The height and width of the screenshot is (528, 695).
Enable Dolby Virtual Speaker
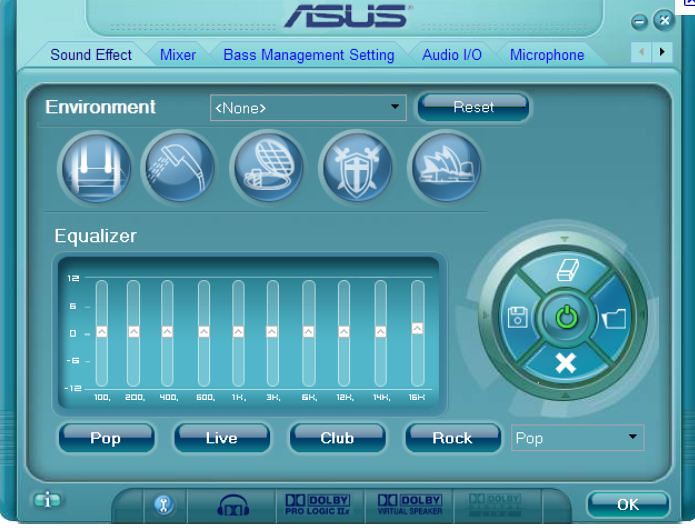(x=410, y=505)
